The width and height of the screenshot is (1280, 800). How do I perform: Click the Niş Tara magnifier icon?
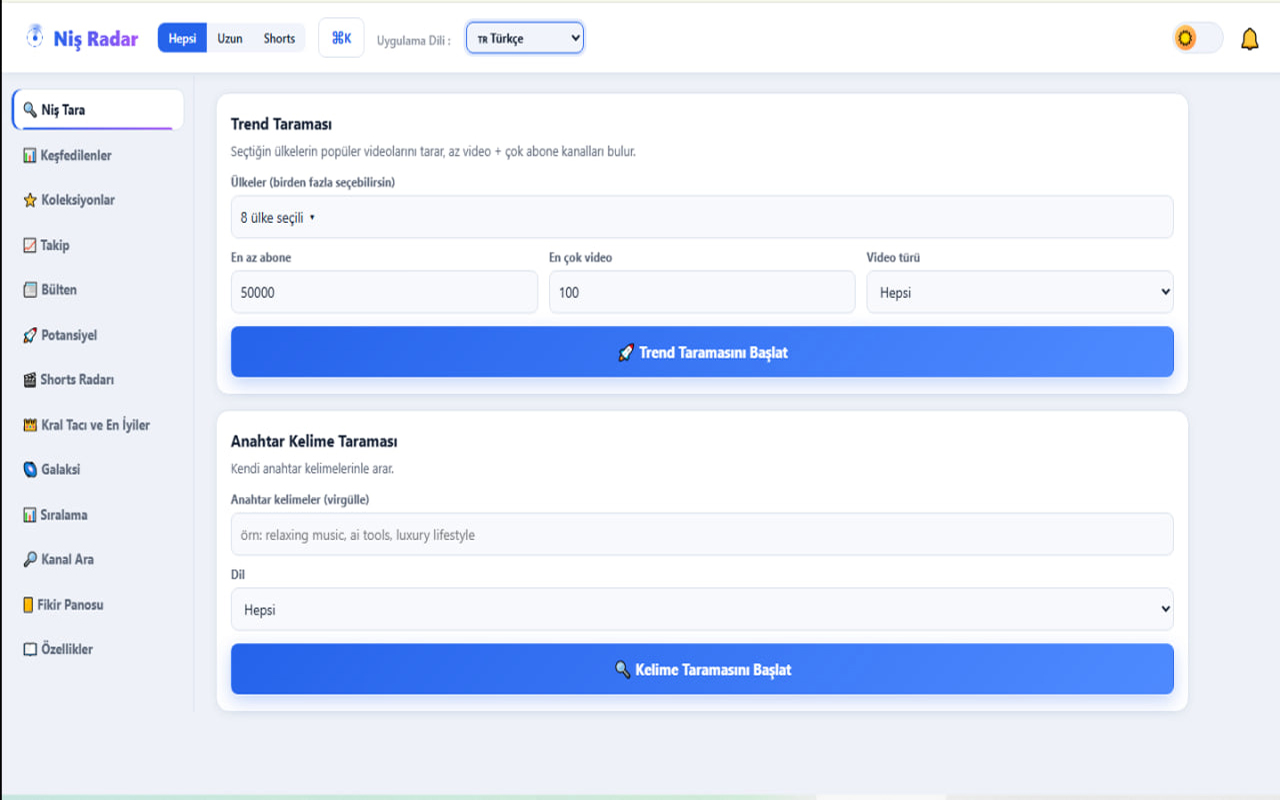point(30,110)
